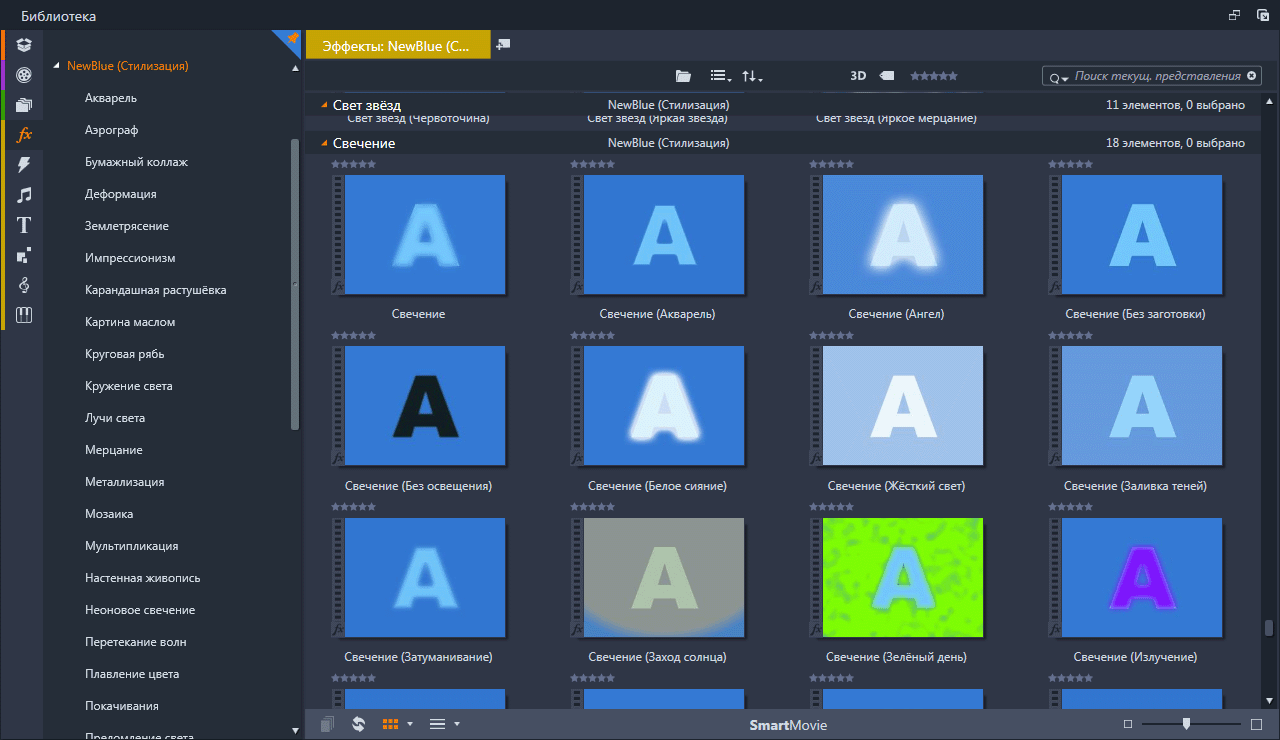This screenshot has height=740, width=1280.
Task: Select Акварель in effects tree
Action: (x=111, y=98)
